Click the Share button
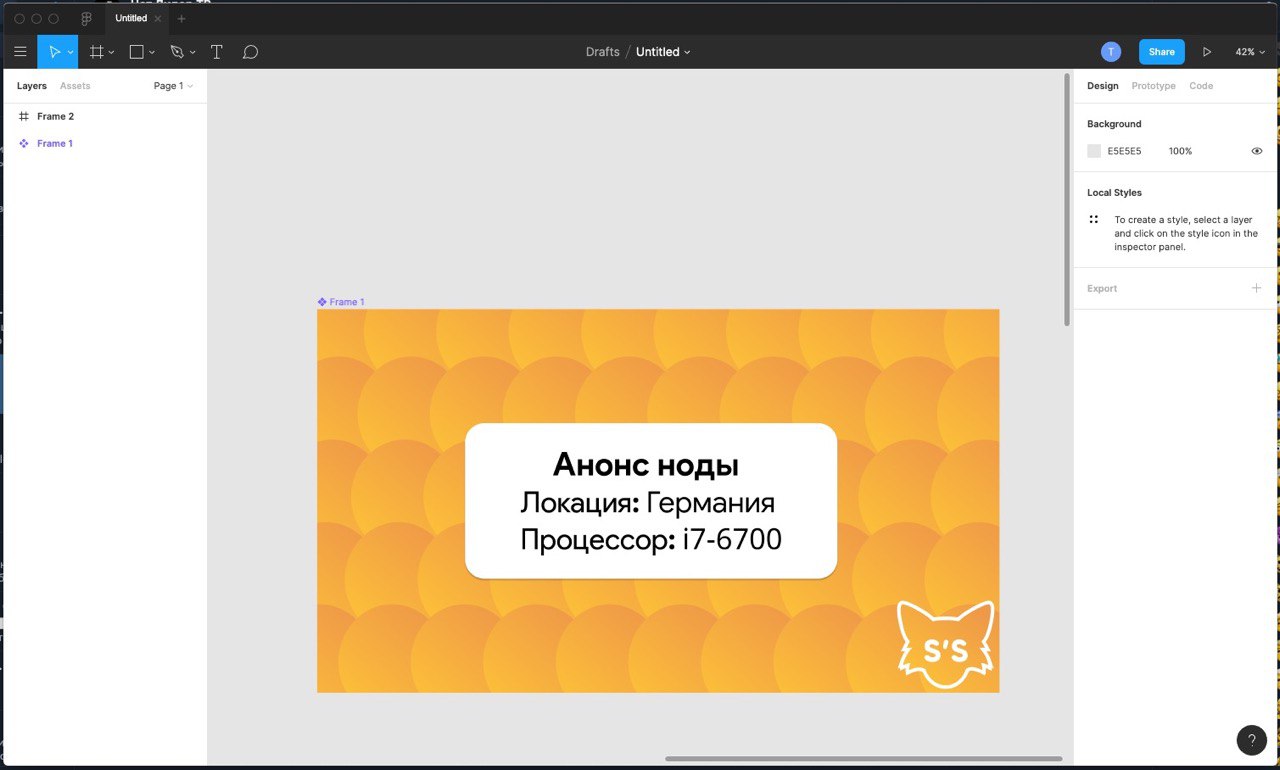This screenshot has width=1280, height=770. (x=1161, y=52)
